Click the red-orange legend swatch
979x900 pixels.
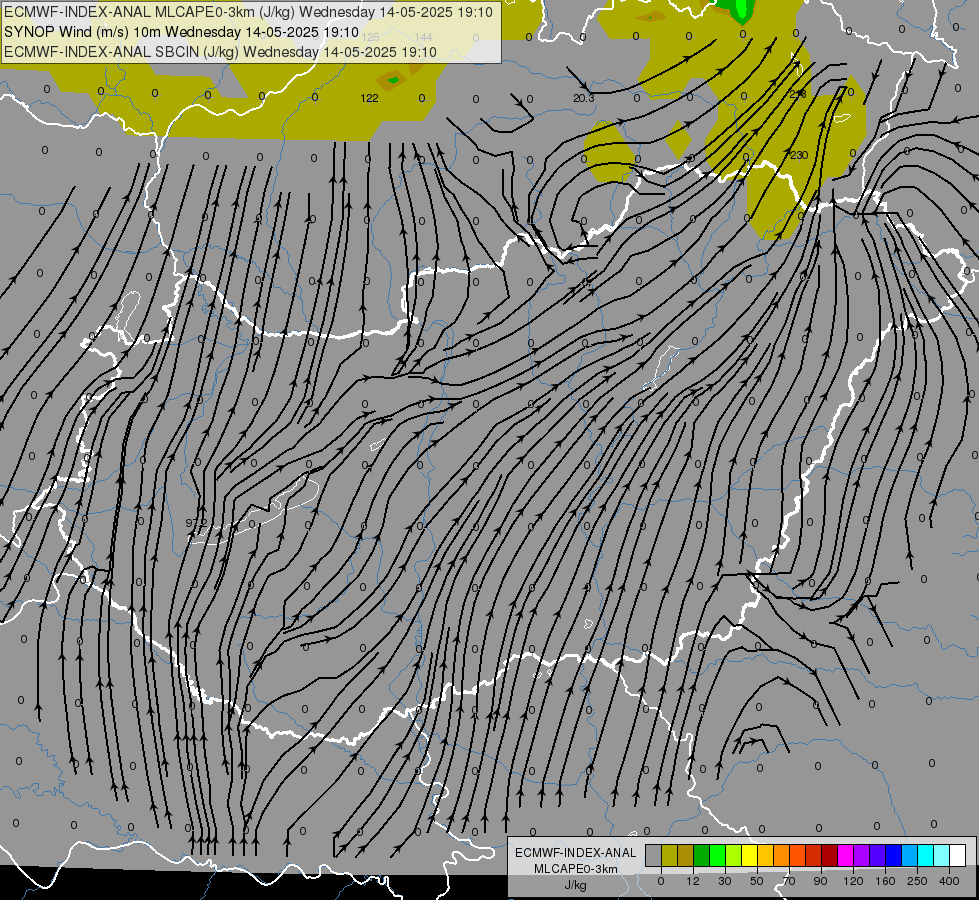pyautogui.click(x=798, y=855)
